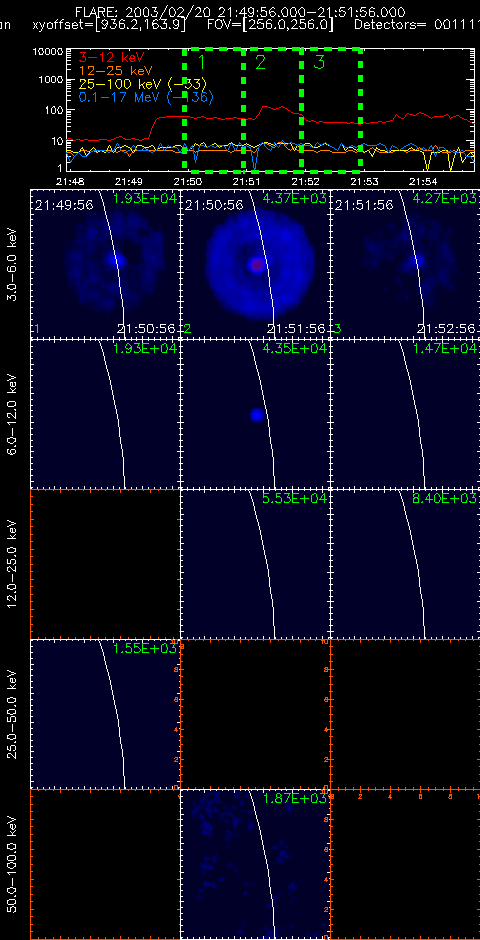Click the 6.0-12.0 keV panel with 1.47E+04
480x940 pixels.
tap(405, 414)
